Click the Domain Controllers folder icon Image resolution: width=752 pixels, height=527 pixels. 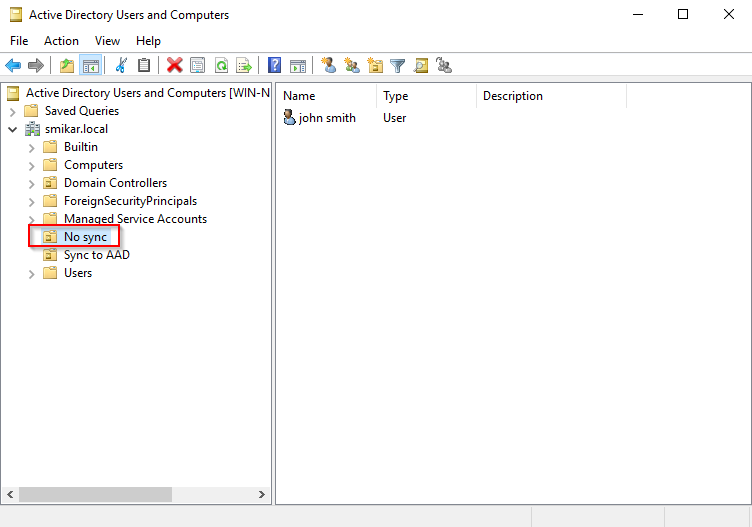[50, 183]
